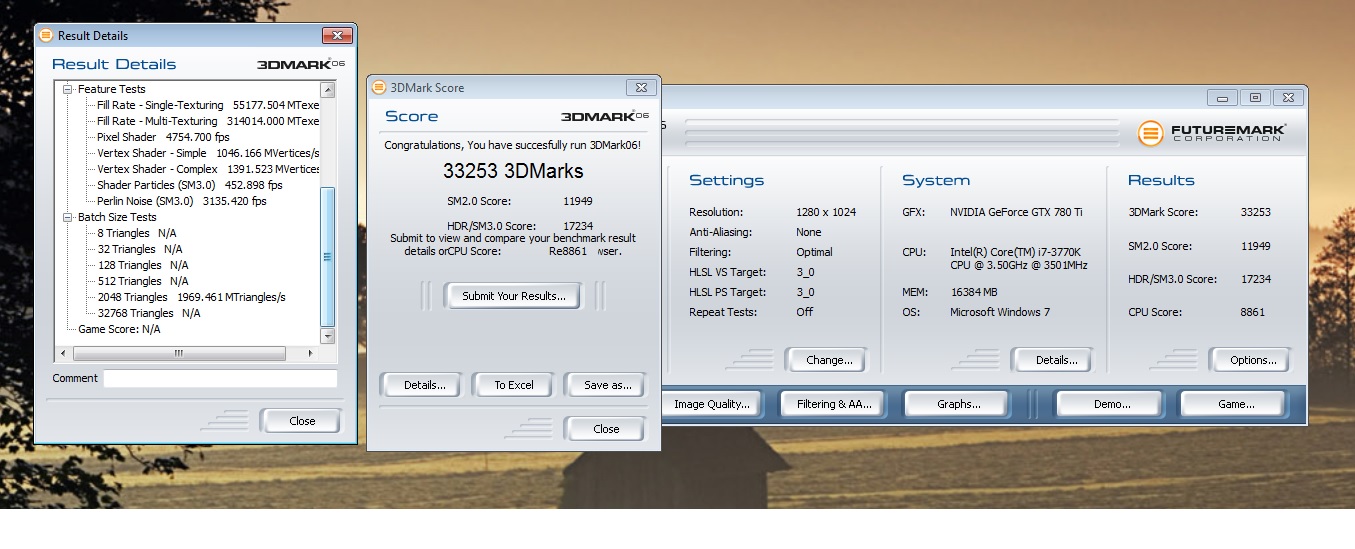The height and width of the screenshot is (549, 1355).
Task: Click Microsoft Windows 7 OS text
Action: click(1002, 312)
